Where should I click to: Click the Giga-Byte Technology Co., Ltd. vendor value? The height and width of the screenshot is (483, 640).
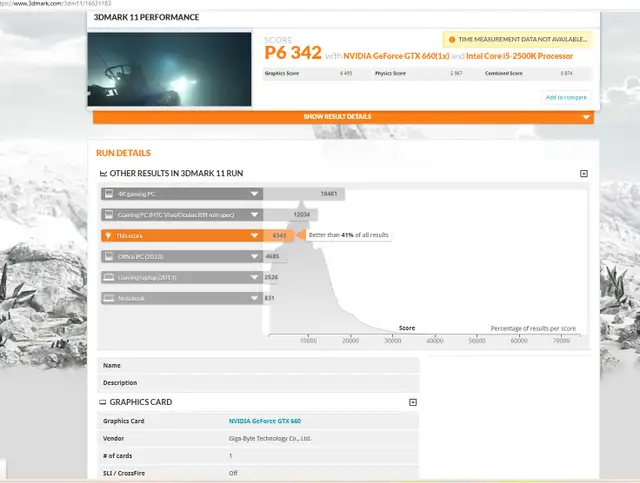pyautogui.click(x=270, y=438)
